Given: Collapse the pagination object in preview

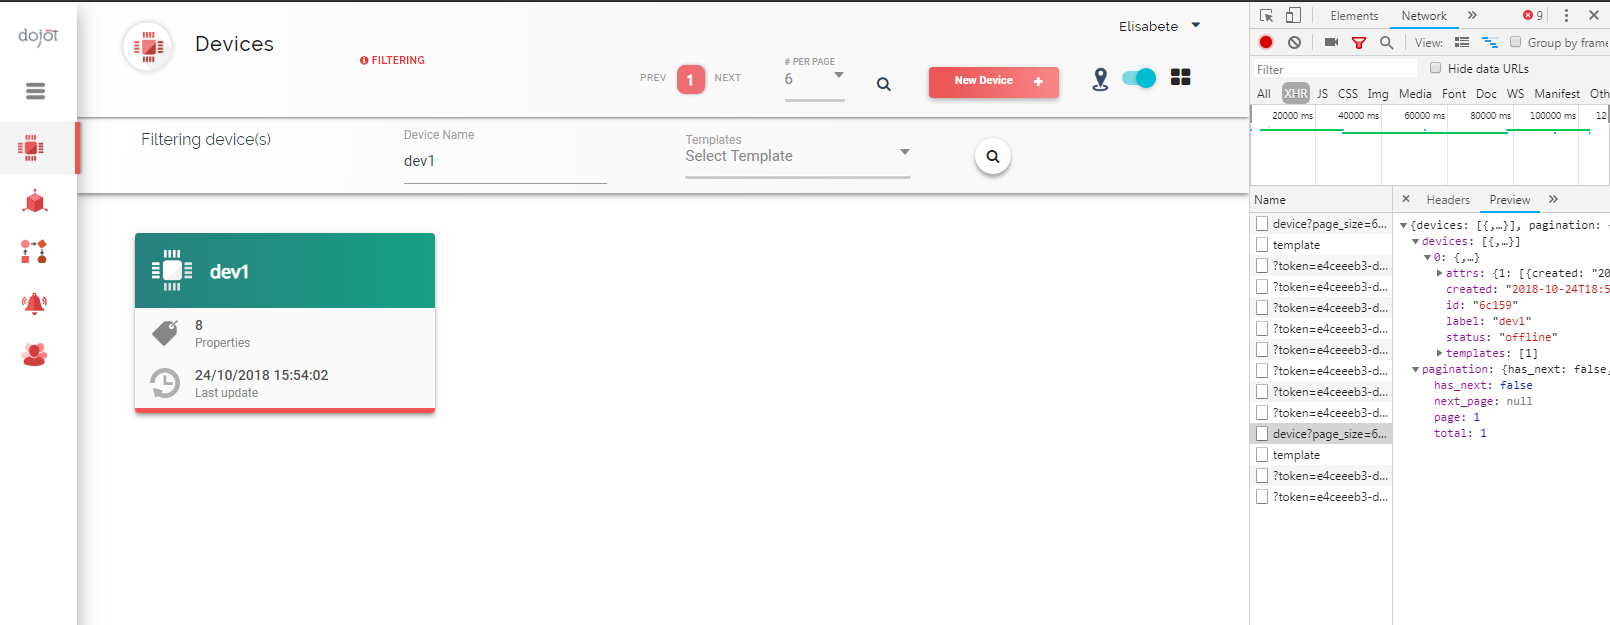Looking at the screenshot, I should (1415, 370).
